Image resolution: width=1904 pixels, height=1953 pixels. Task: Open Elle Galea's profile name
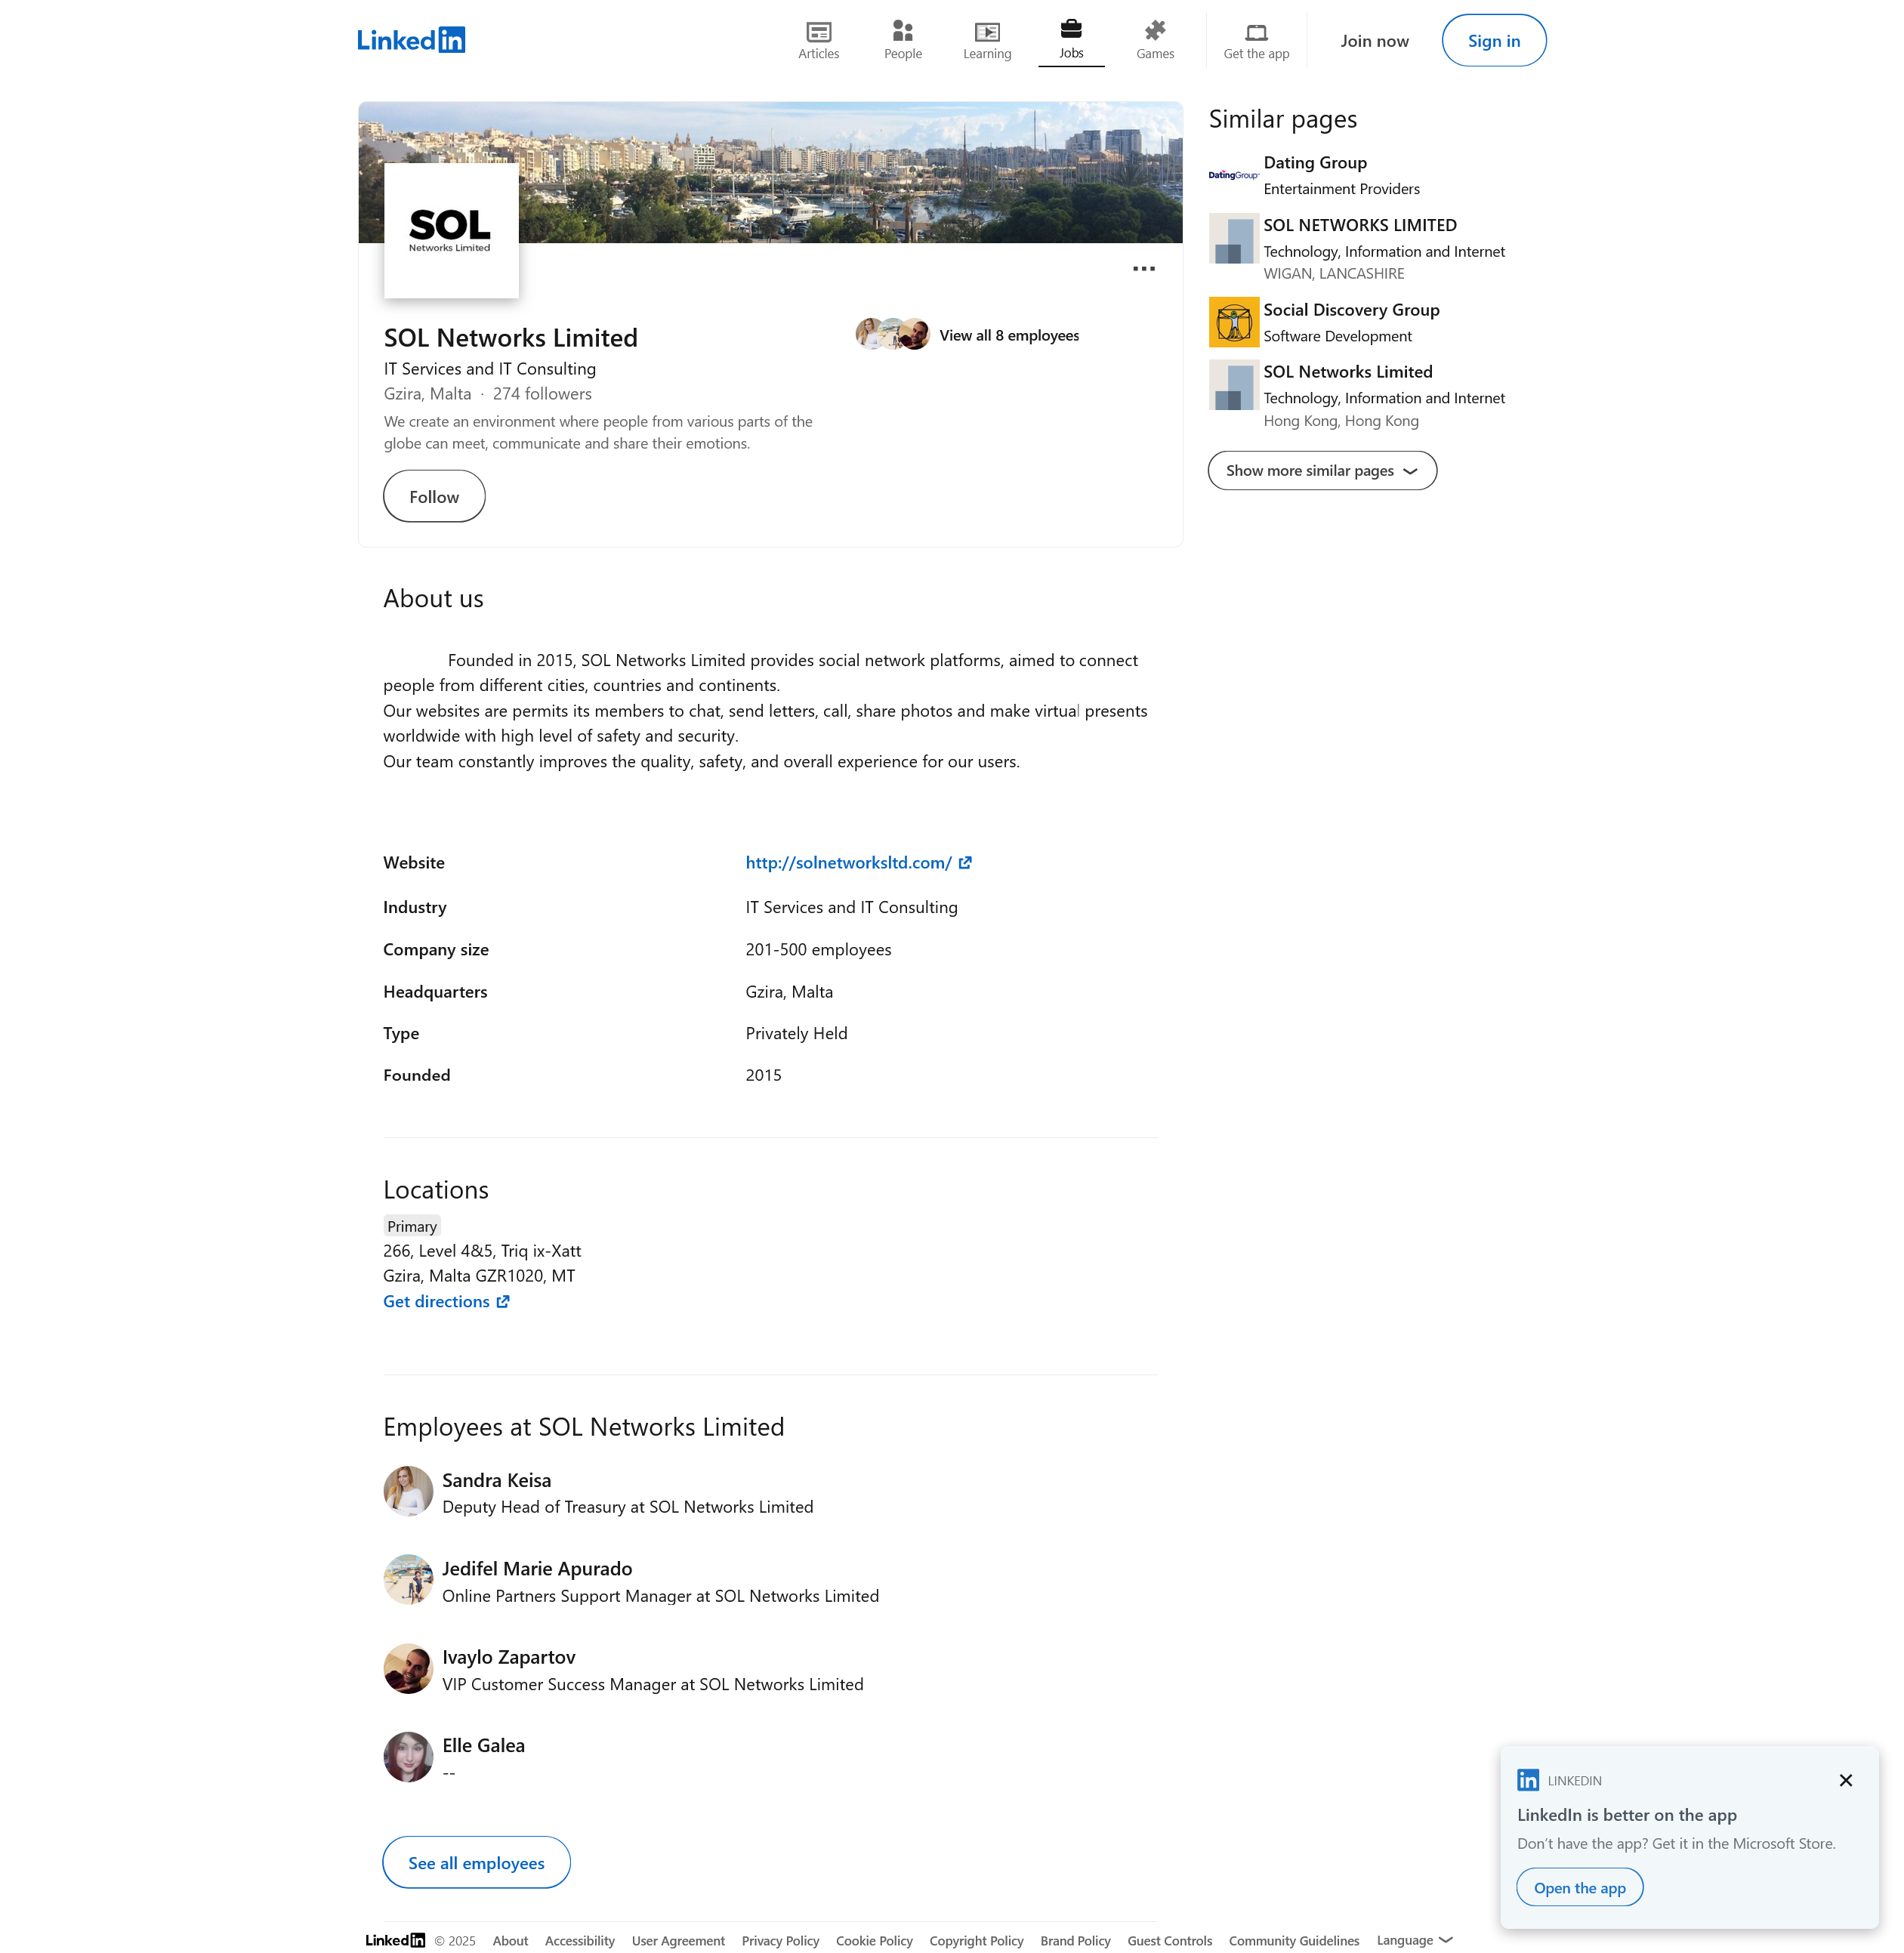[x=483, y=1746]
